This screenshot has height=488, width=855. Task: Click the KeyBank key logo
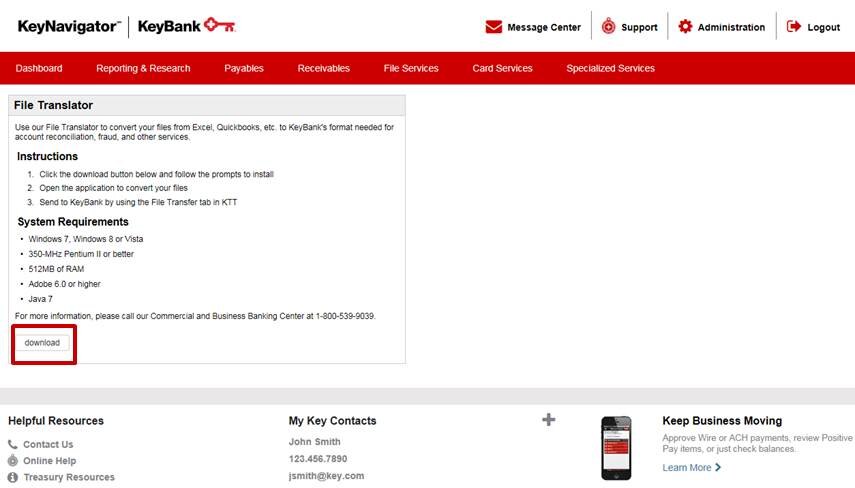[x=219, y=26]
